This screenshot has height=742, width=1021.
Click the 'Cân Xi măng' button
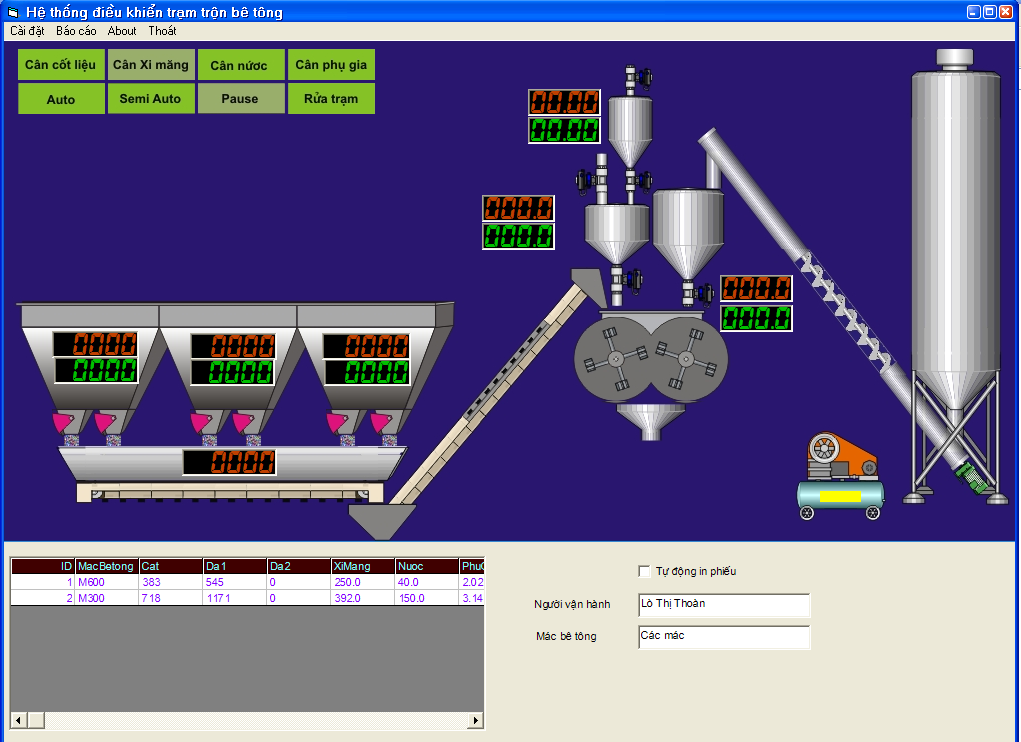tap(151, 65)
